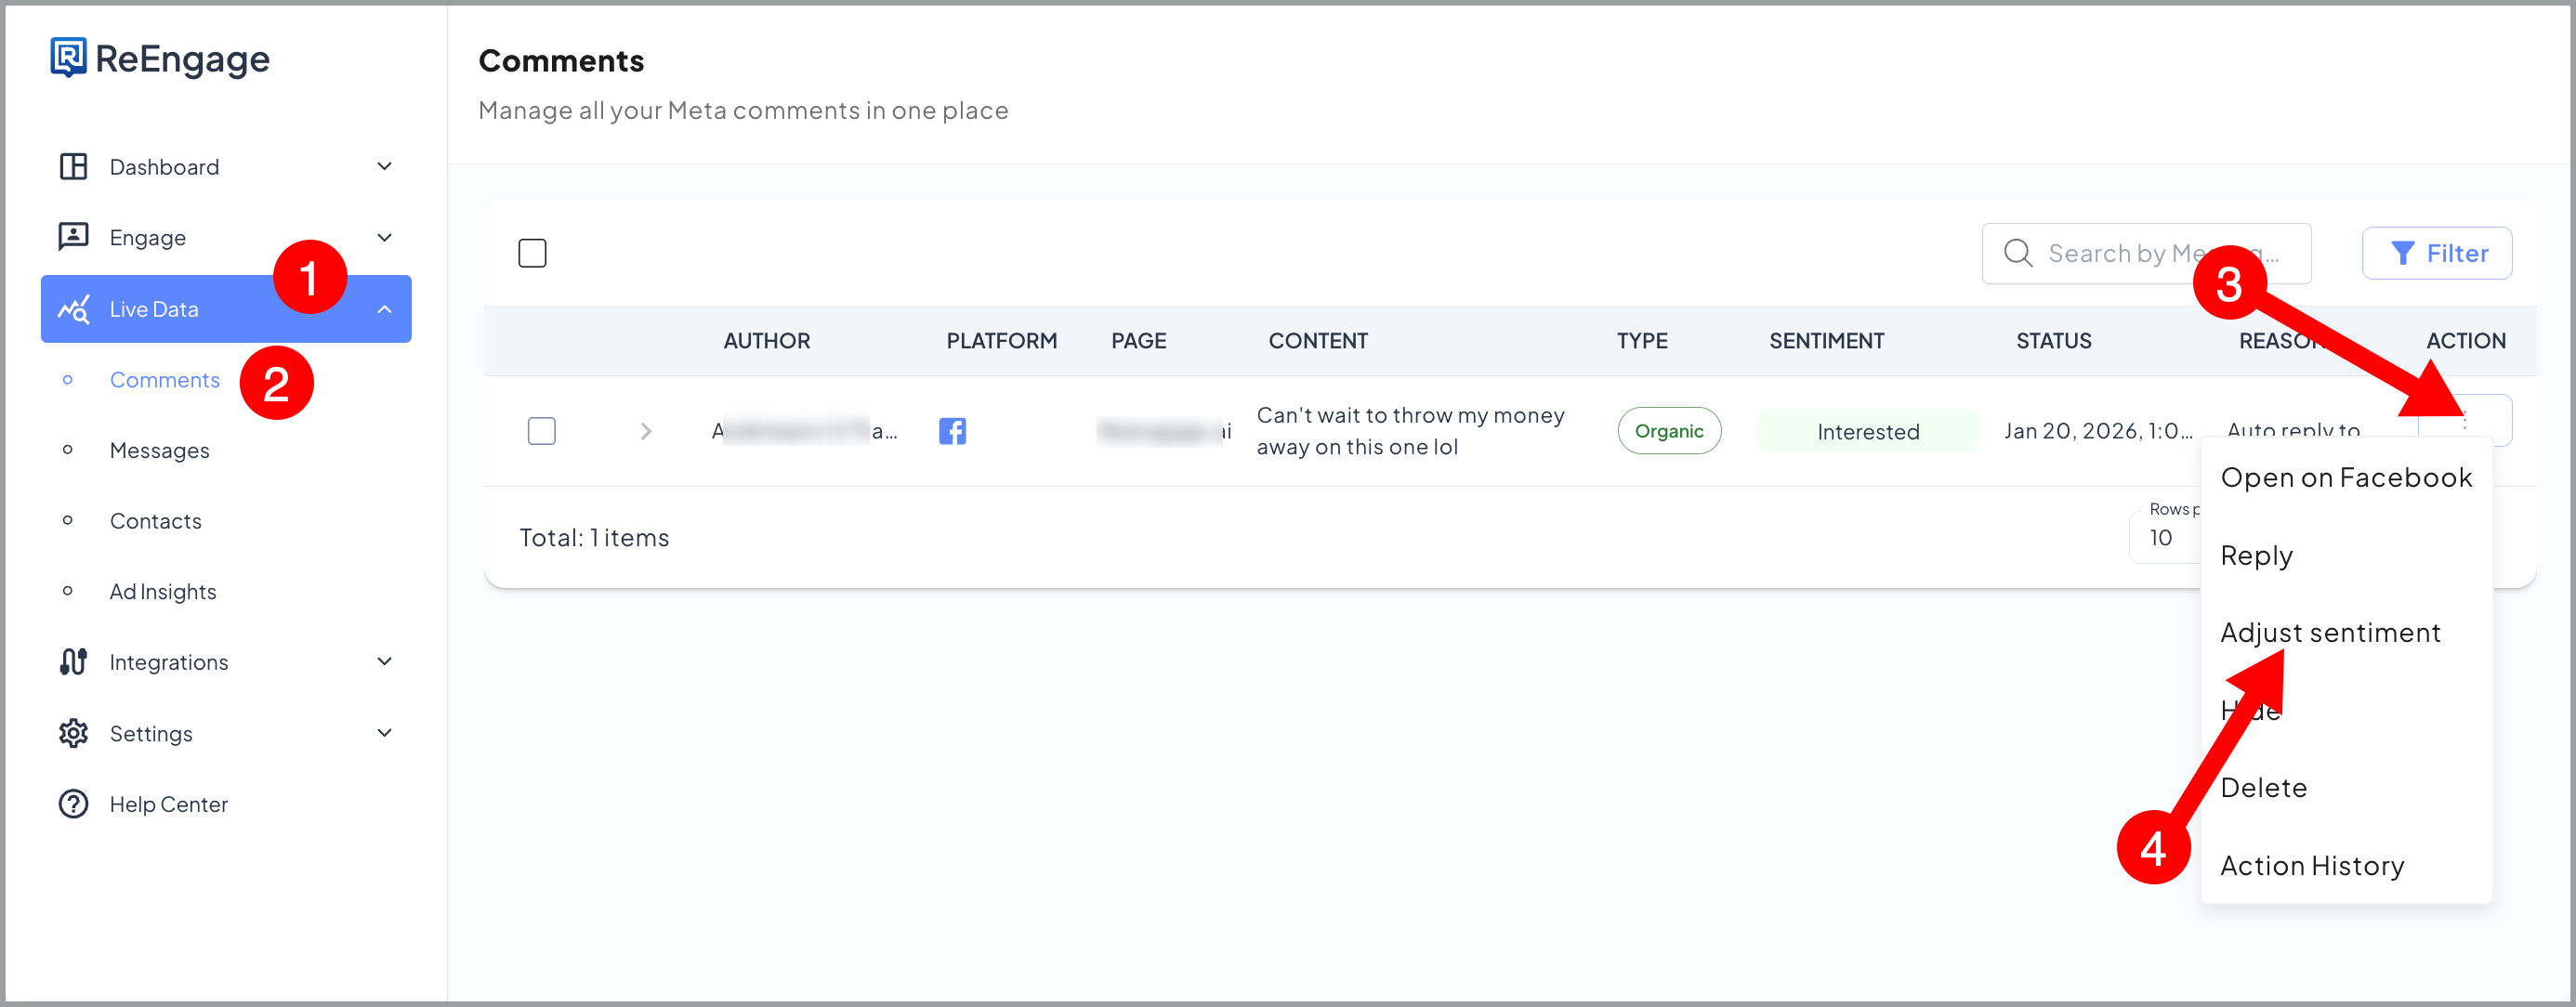Click the Integrations plug icon

(73, 662)
